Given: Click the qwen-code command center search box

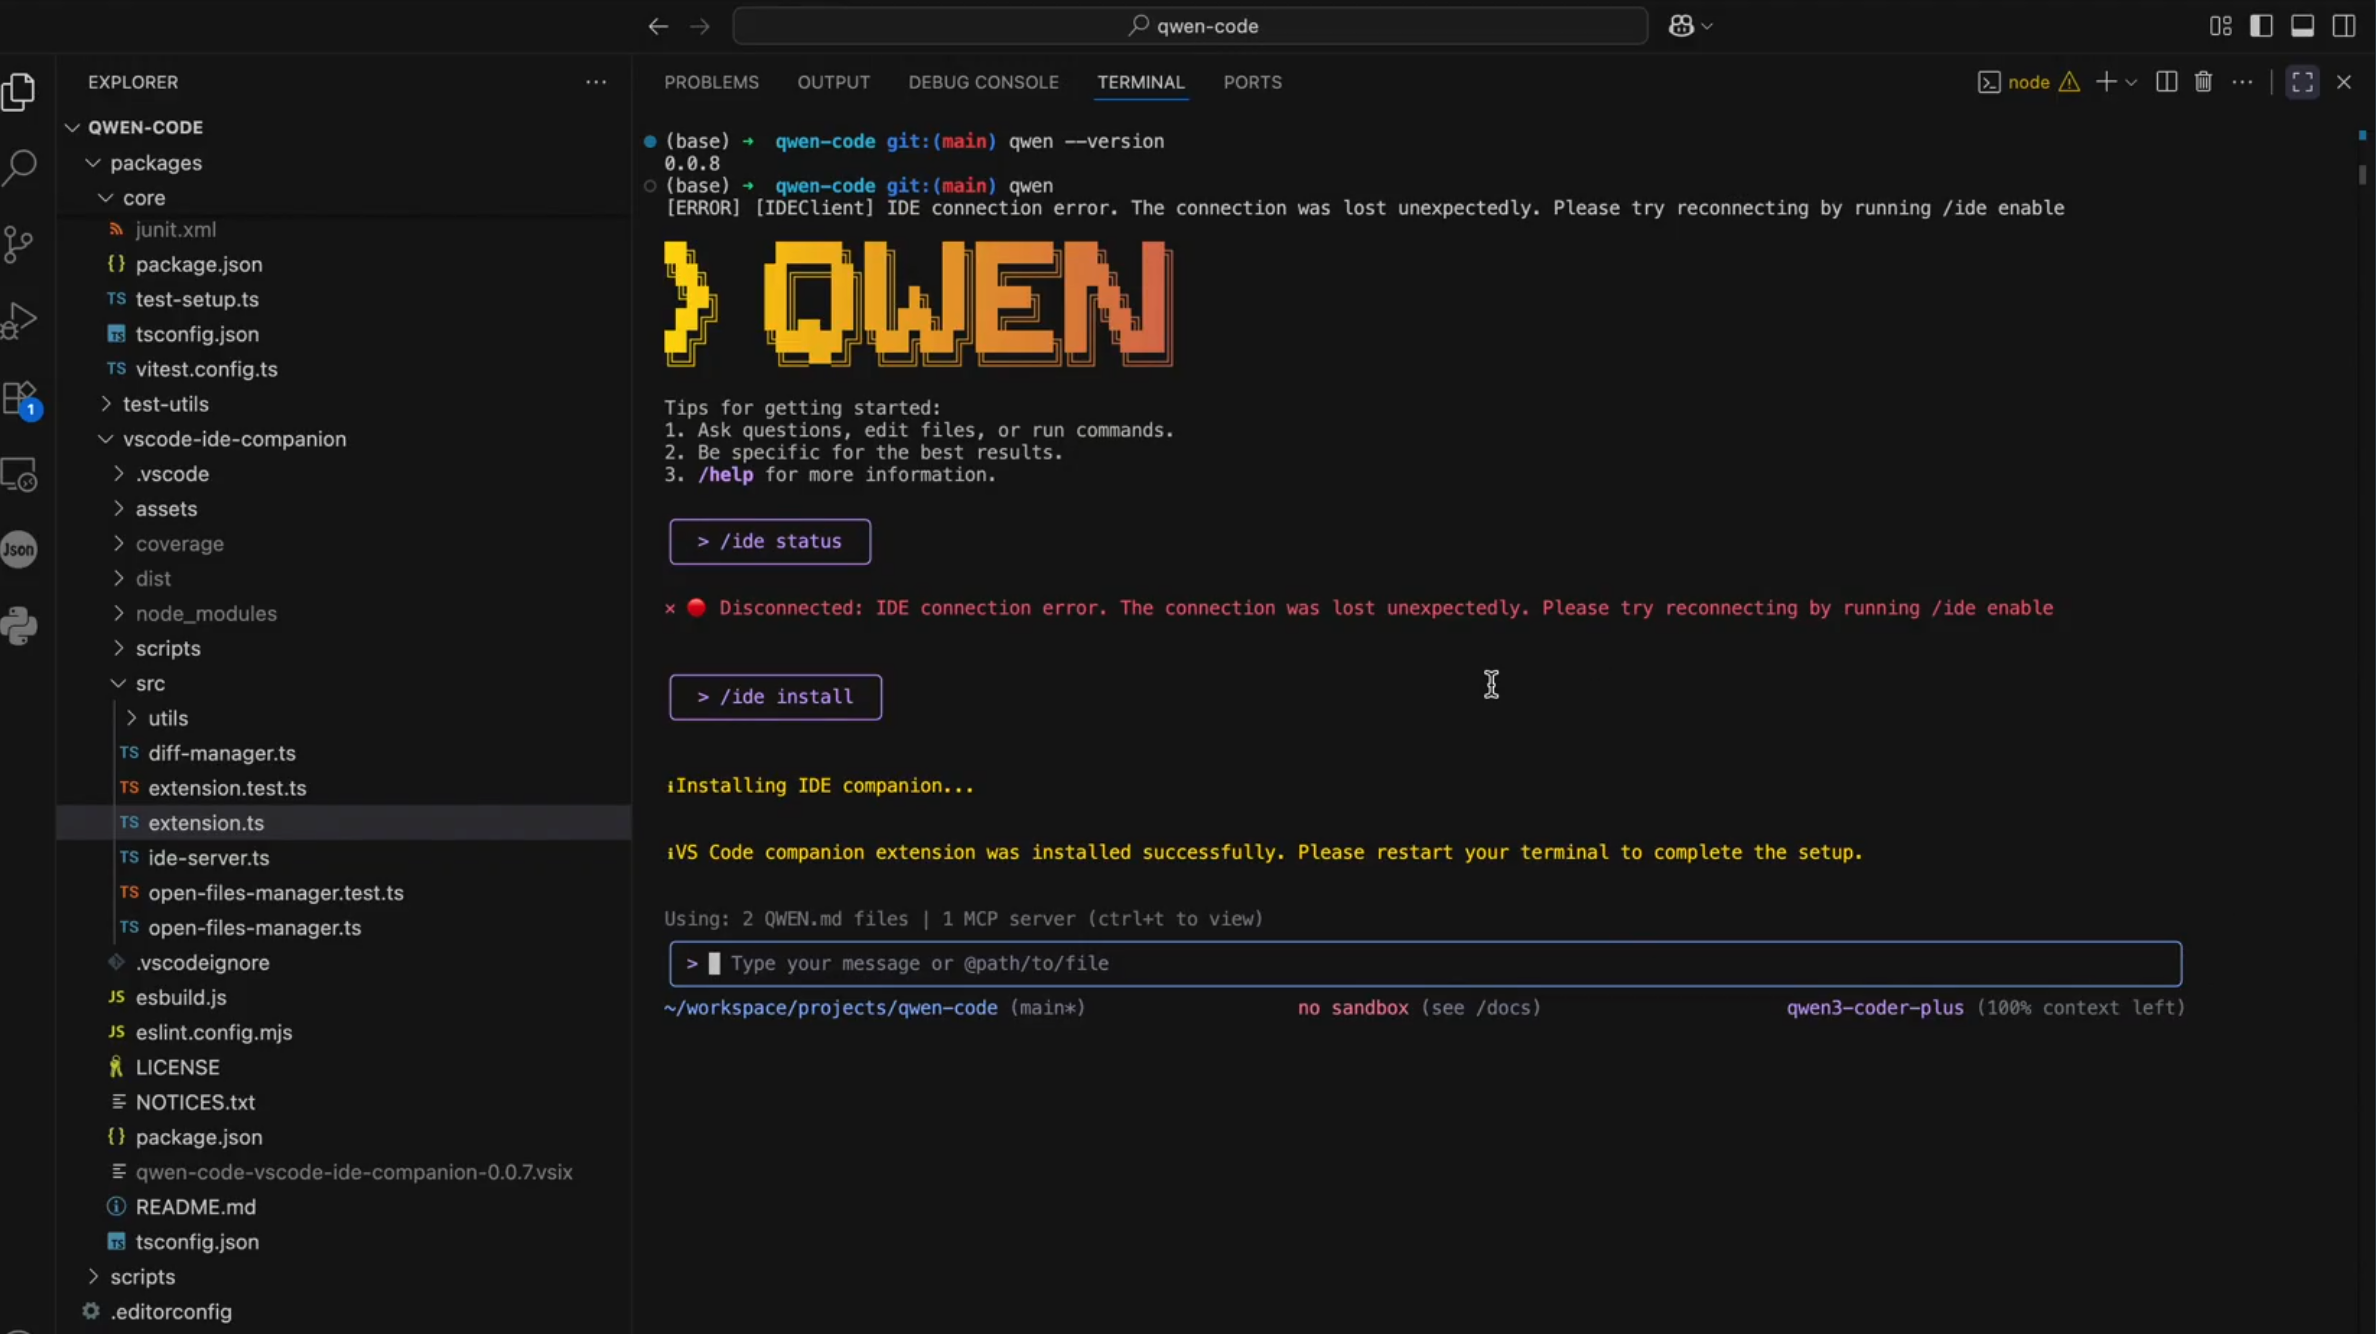Looking at the screenshot, I should pos(1190,26).
